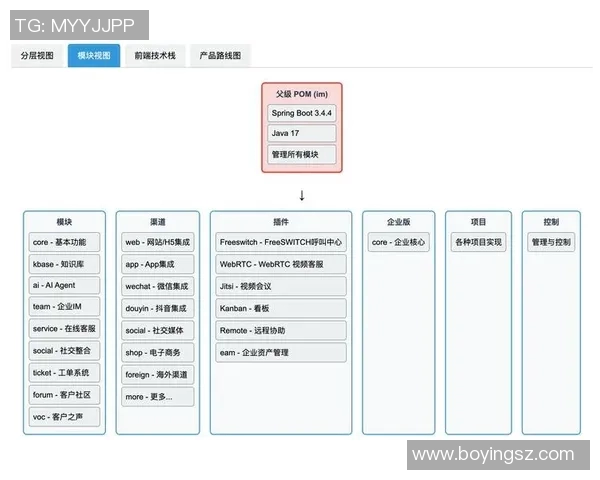
Task: Choose Jitsi - 视频会议 plugin
Action: [281, 286]
